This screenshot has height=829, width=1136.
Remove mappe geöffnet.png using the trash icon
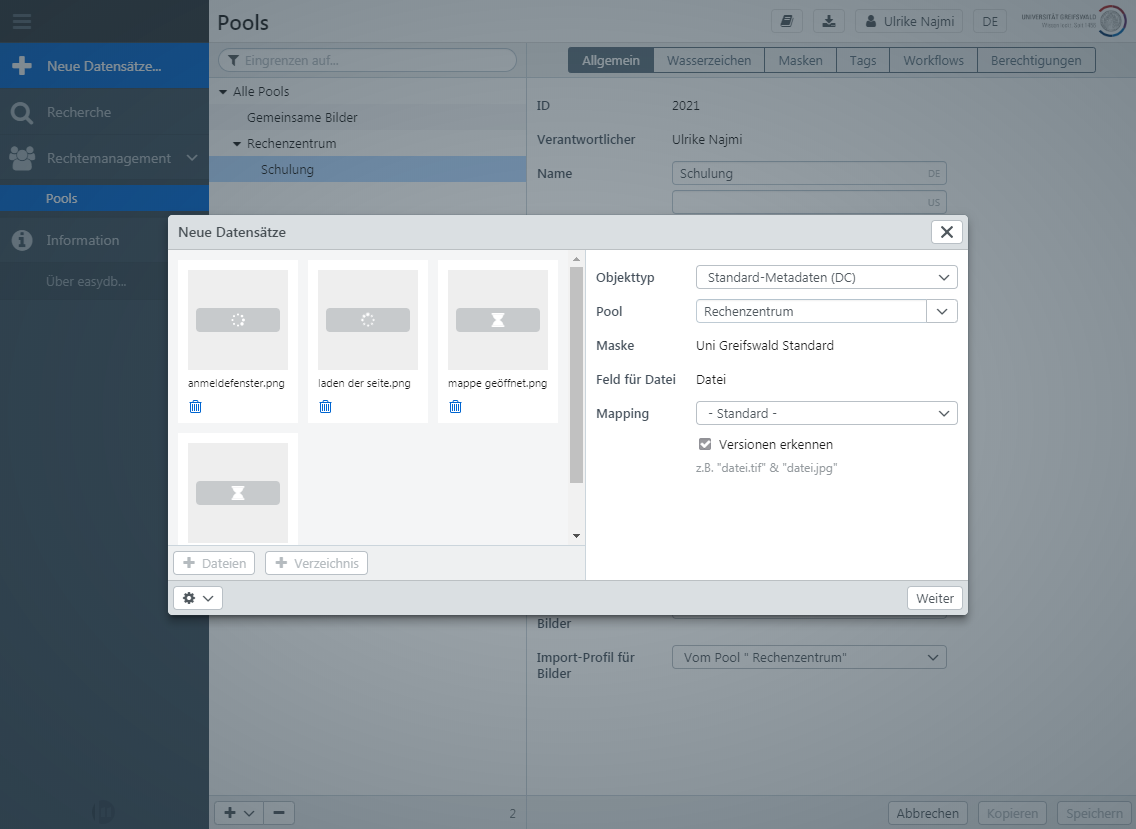[x=455, y=407]
